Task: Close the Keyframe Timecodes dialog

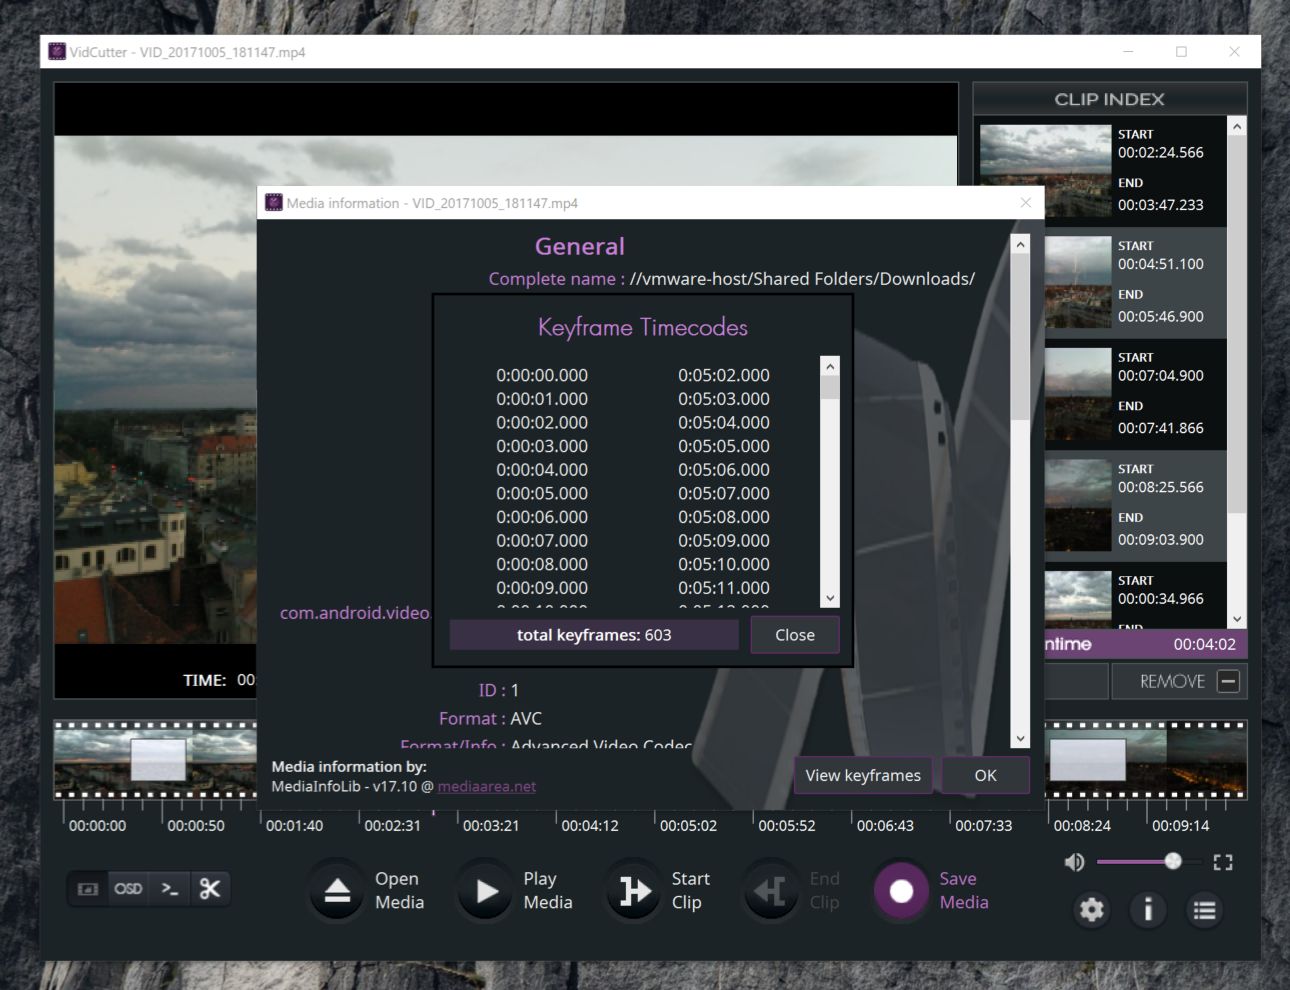Action: [795, 635]
